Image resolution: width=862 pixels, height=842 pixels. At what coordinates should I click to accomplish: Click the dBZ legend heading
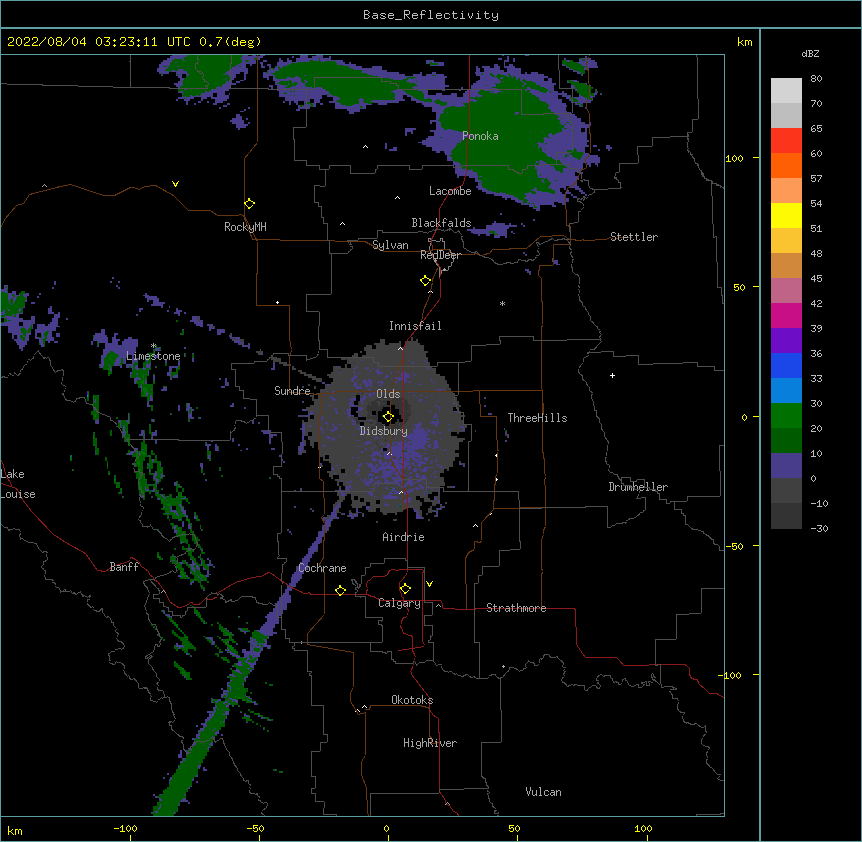pyautogui.click(x=810, y=53)
